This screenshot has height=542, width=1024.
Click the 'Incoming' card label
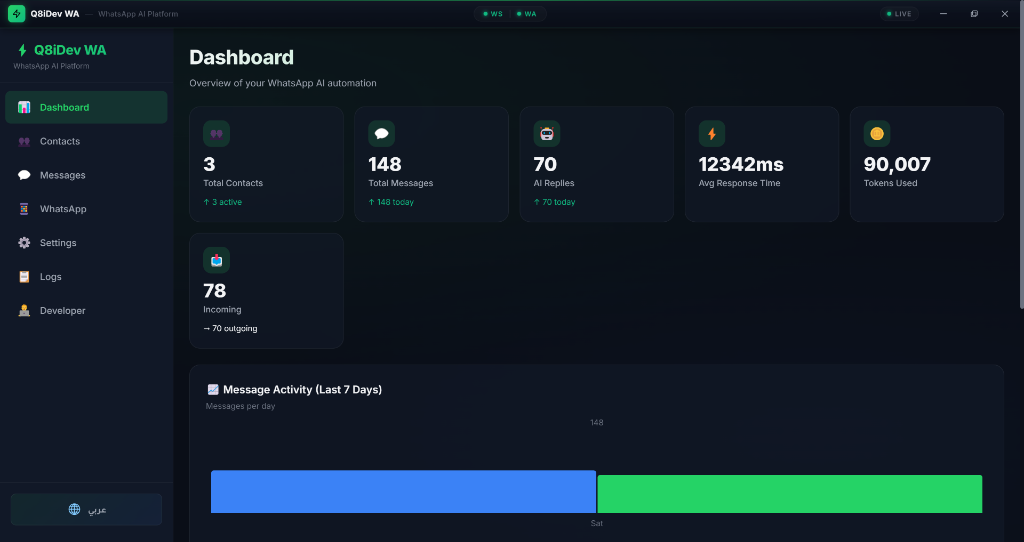222,310
